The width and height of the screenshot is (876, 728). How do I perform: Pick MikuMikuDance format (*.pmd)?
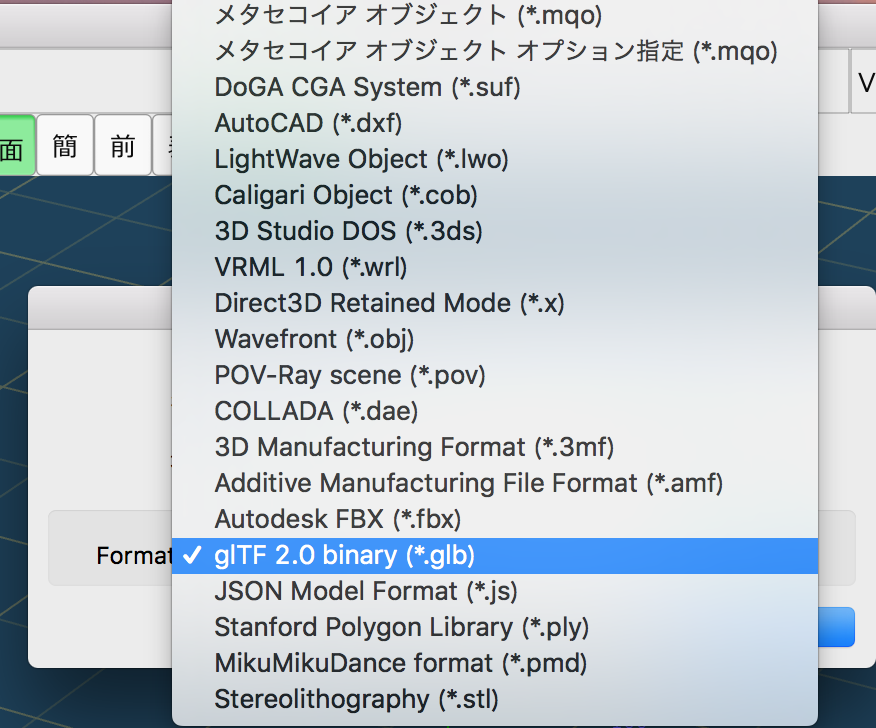(495, 663)
